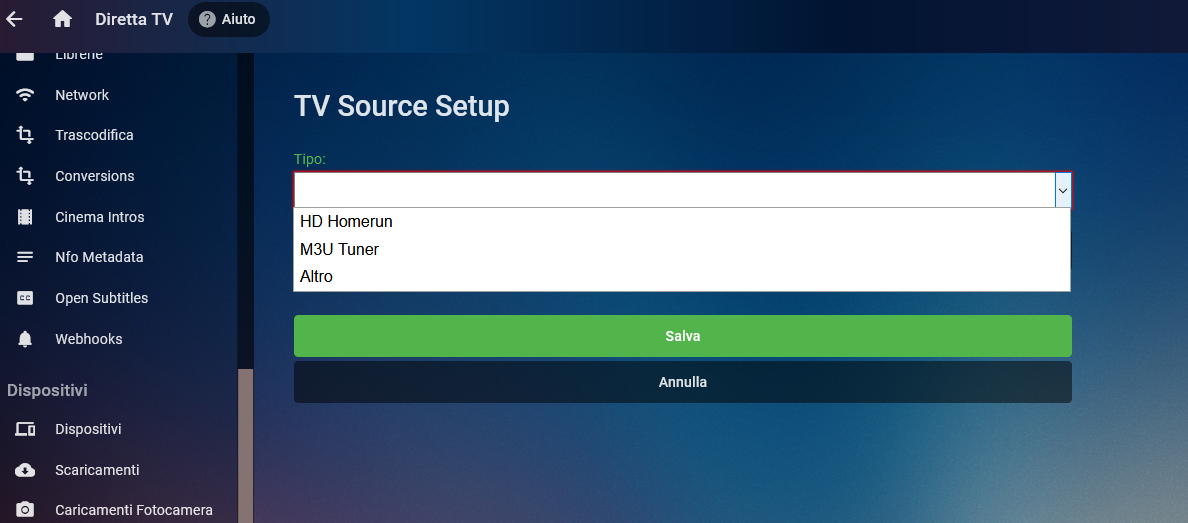Select the Trascodifica crop icon
The height and width of the screenshot is (523, 1188).
pyautogui.click(x=25, y=135)
